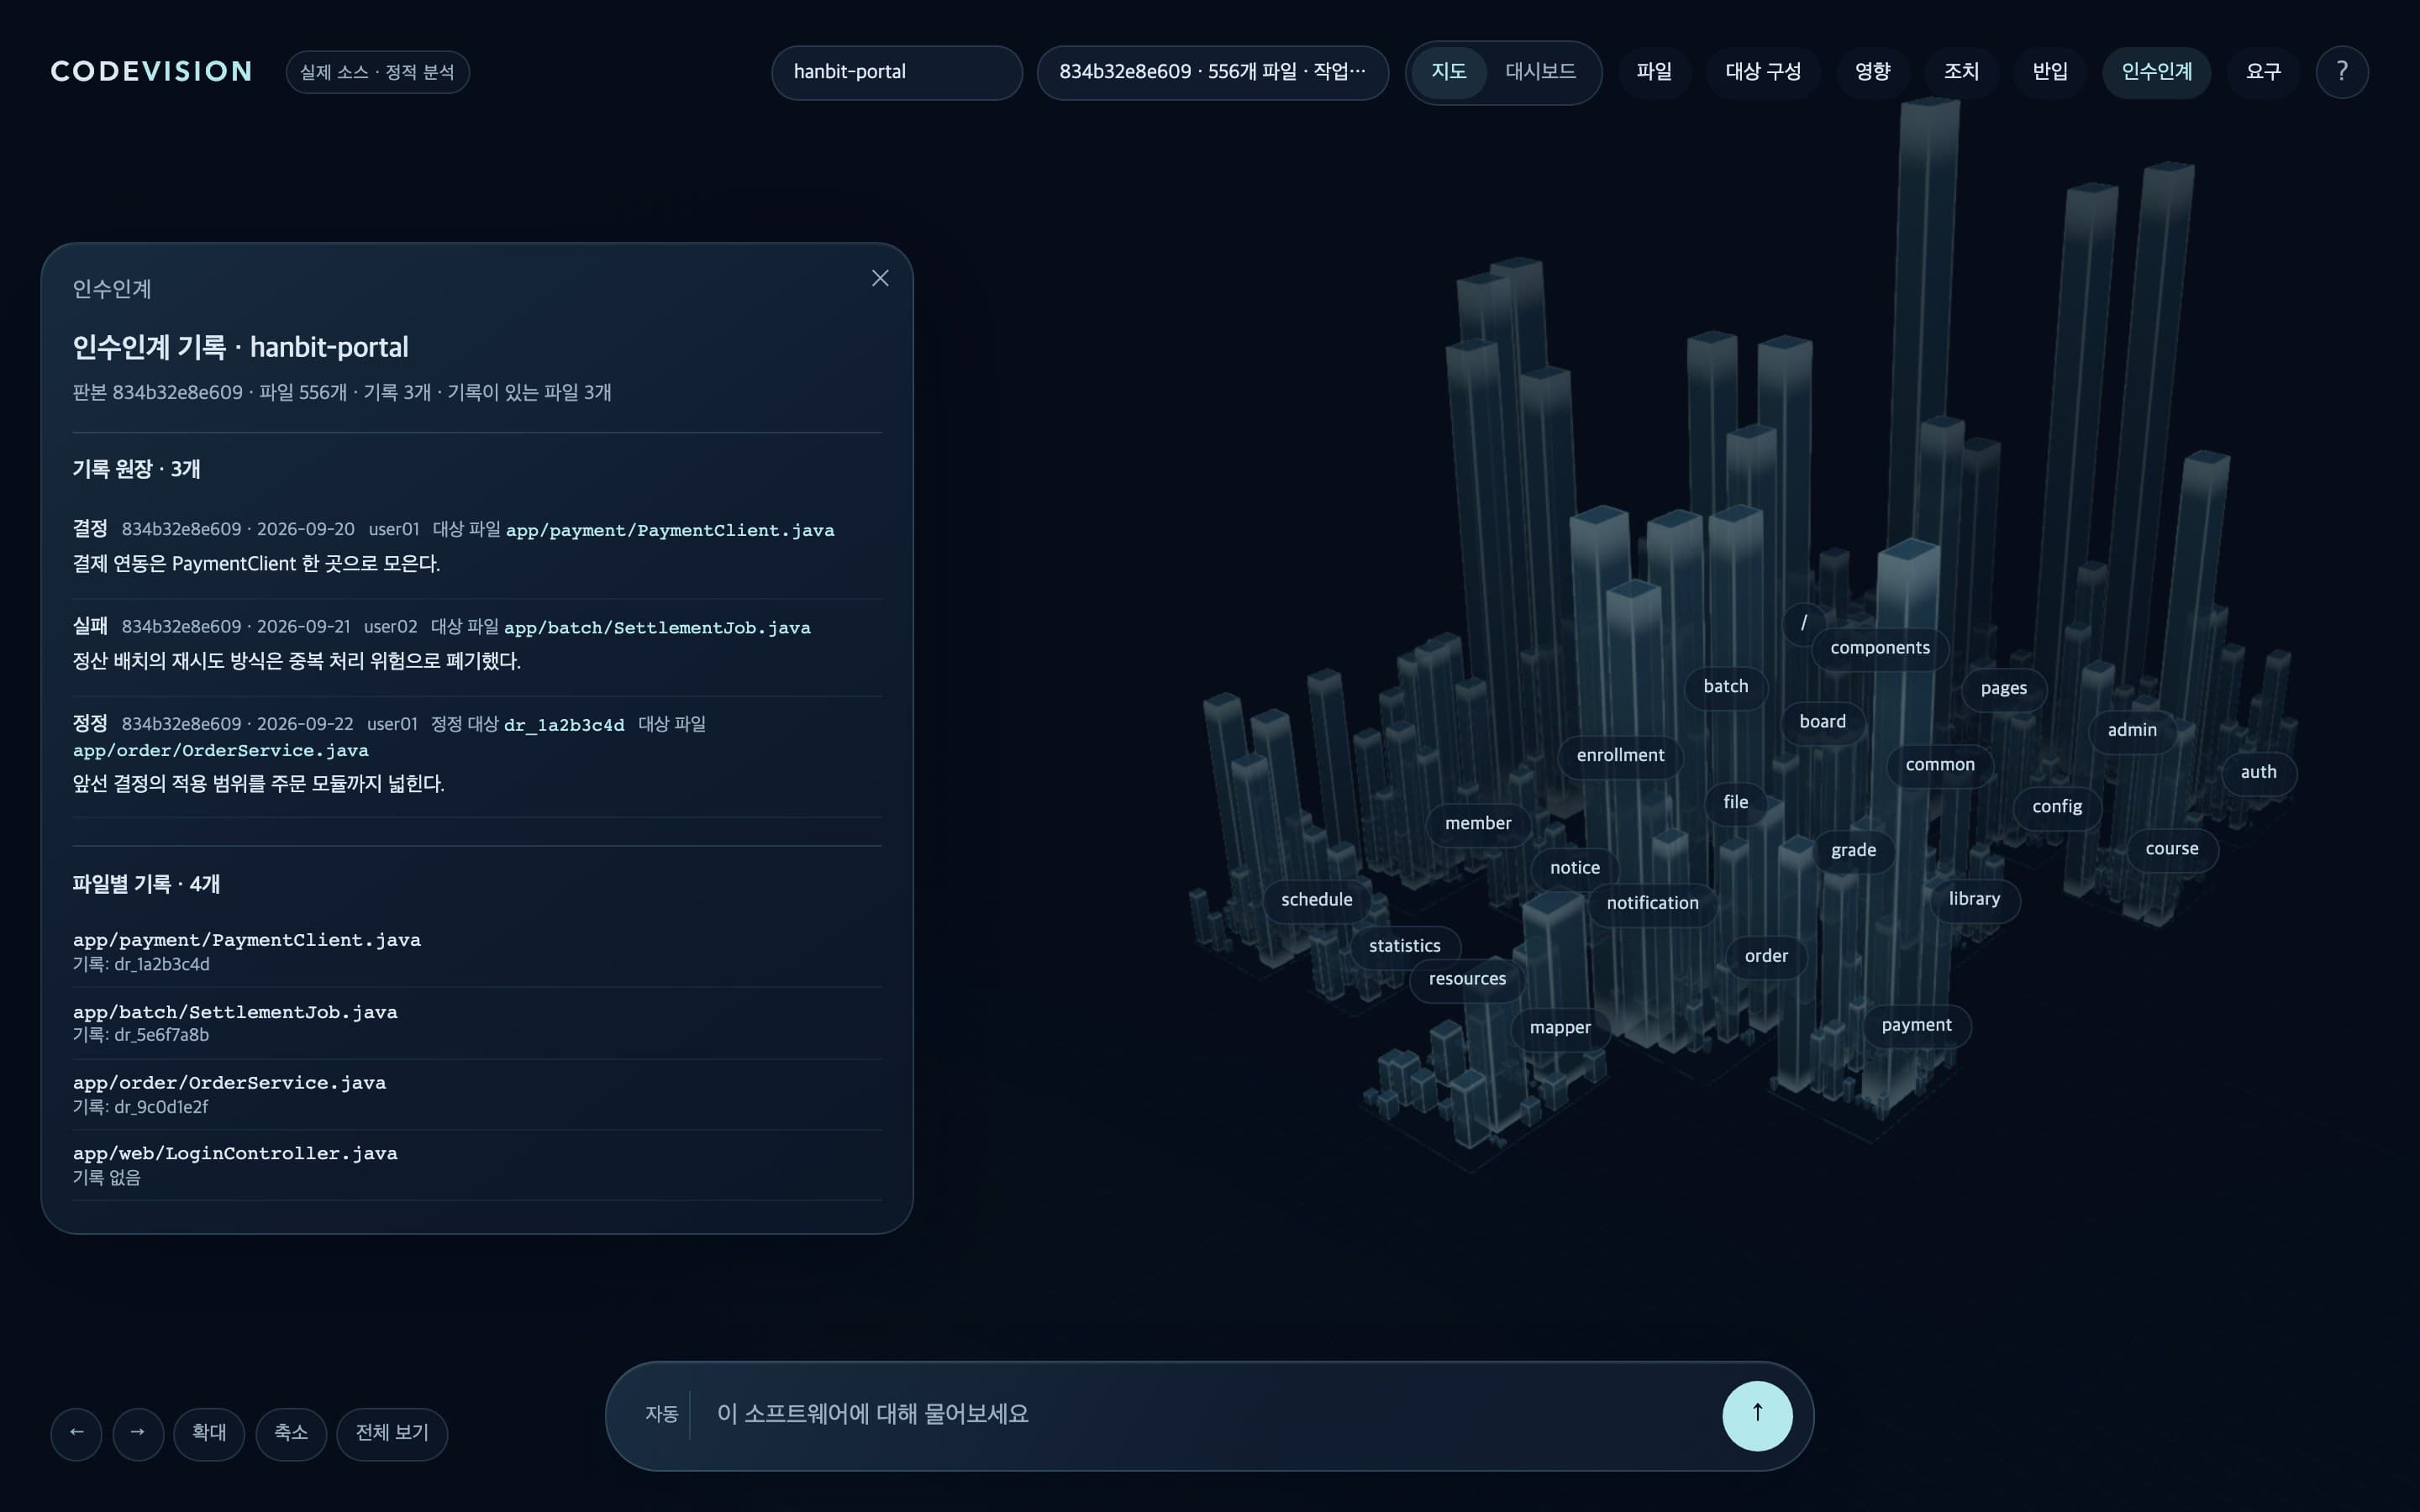Click the 확대 zoom-in button

(209, 1433)
